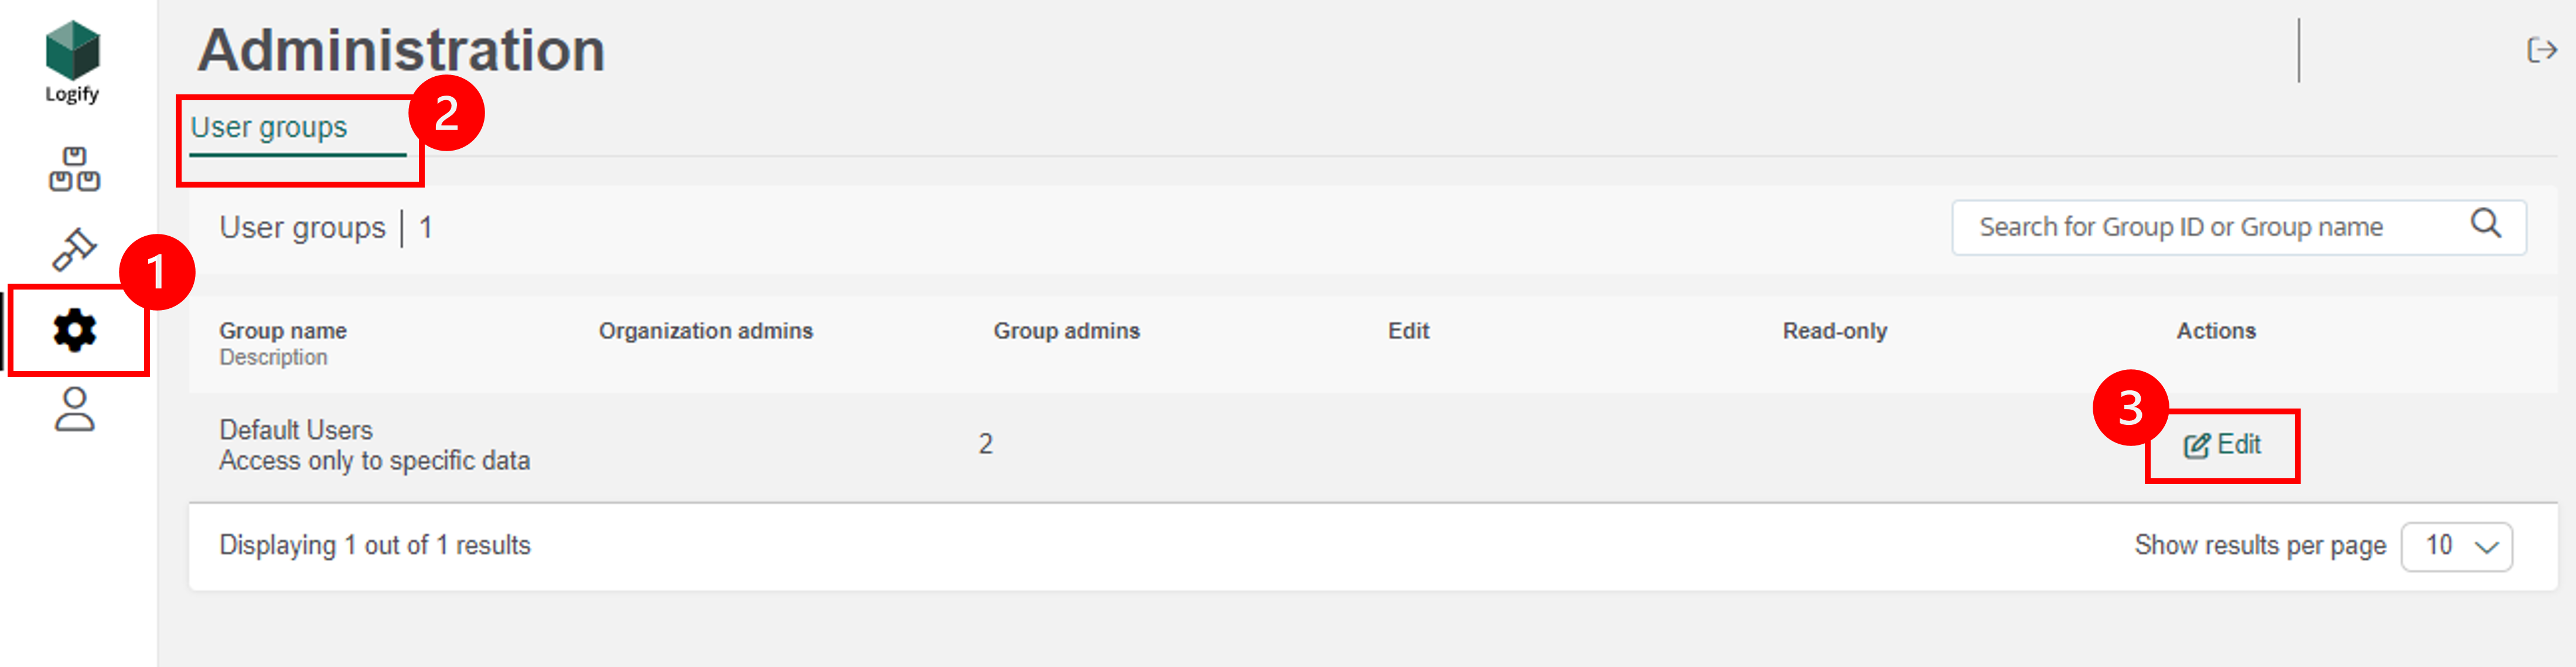Image resolution: width=2576 pixels, height=667 pixels.
Task: Click the Organization admins column header
Action: pyautogui.click(x=706, y=331)
